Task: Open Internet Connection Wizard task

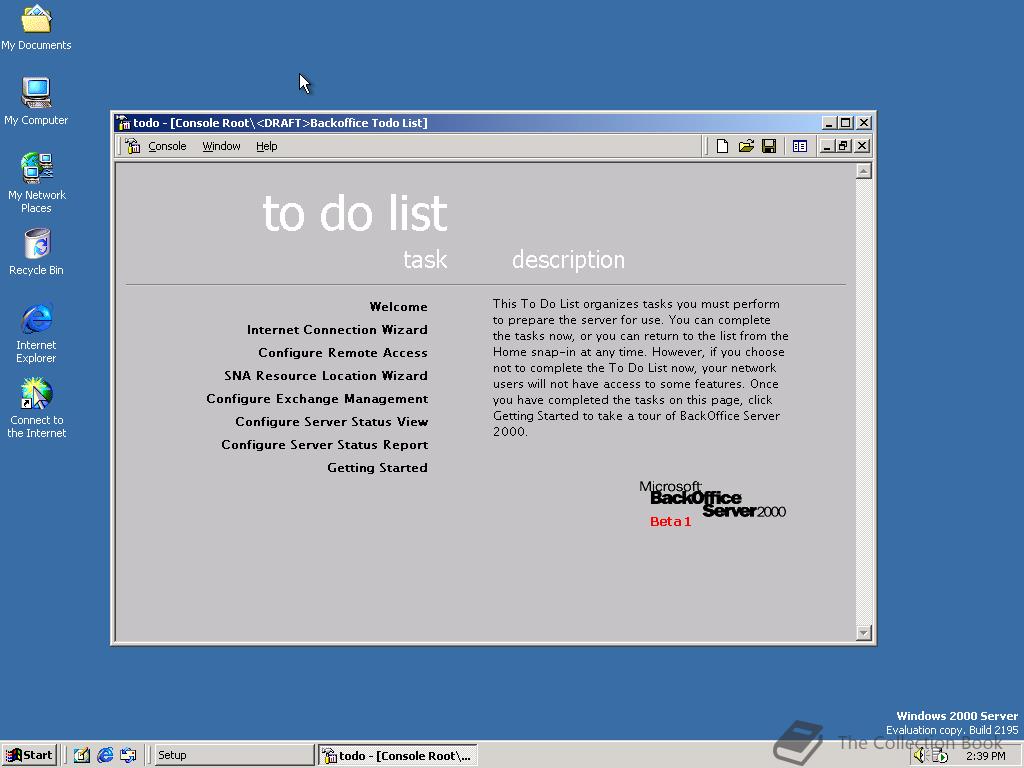Action: (337, 329)
